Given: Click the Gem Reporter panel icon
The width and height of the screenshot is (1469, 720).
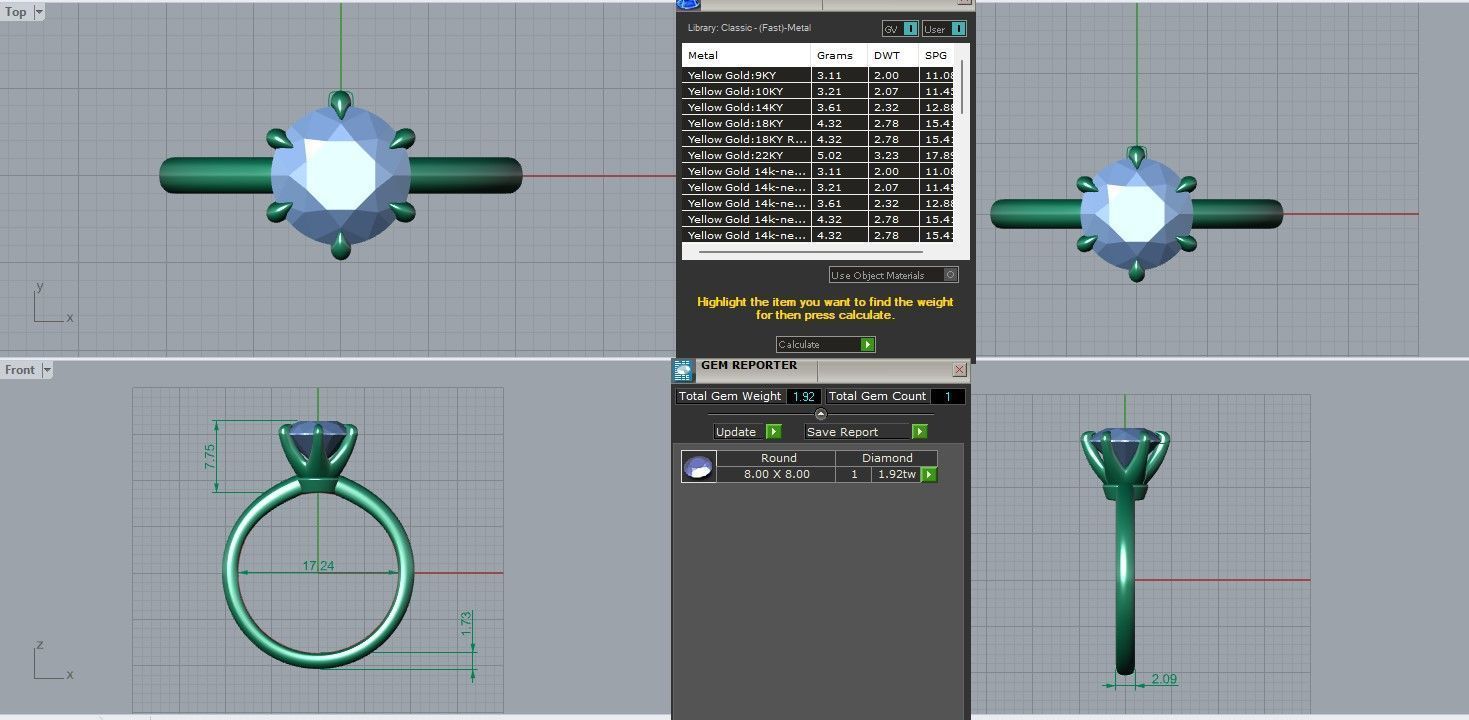Looking at the screenshot, I should (x=684, y=371).
